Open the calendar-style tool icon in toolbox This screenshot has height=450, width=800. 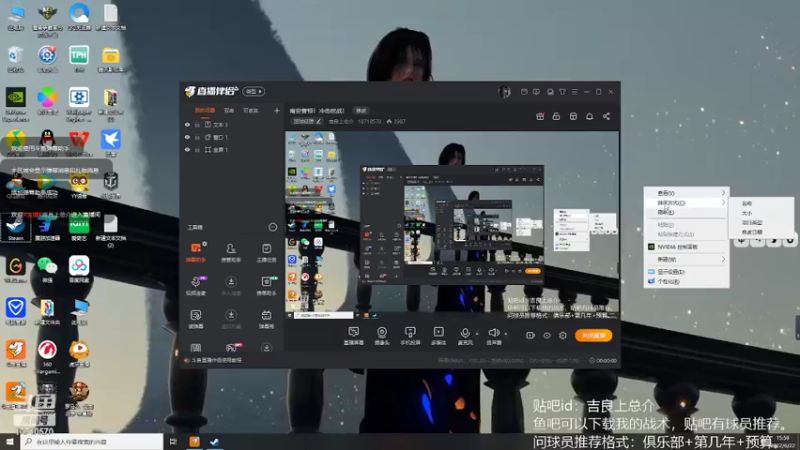click(266, 319)
